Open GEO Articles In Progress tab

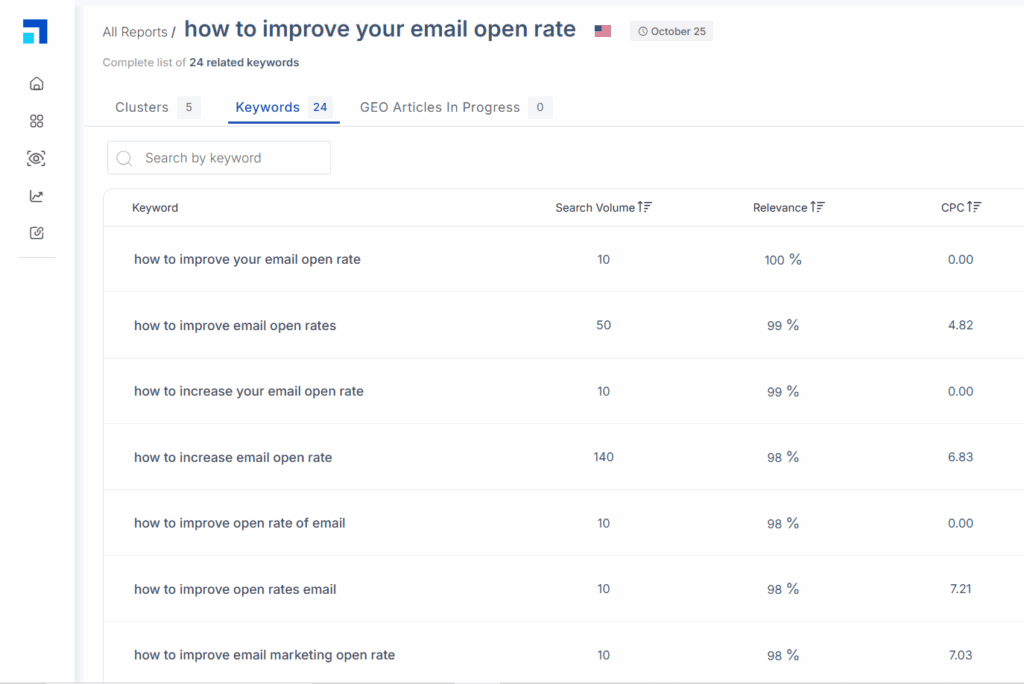(440, 107)
